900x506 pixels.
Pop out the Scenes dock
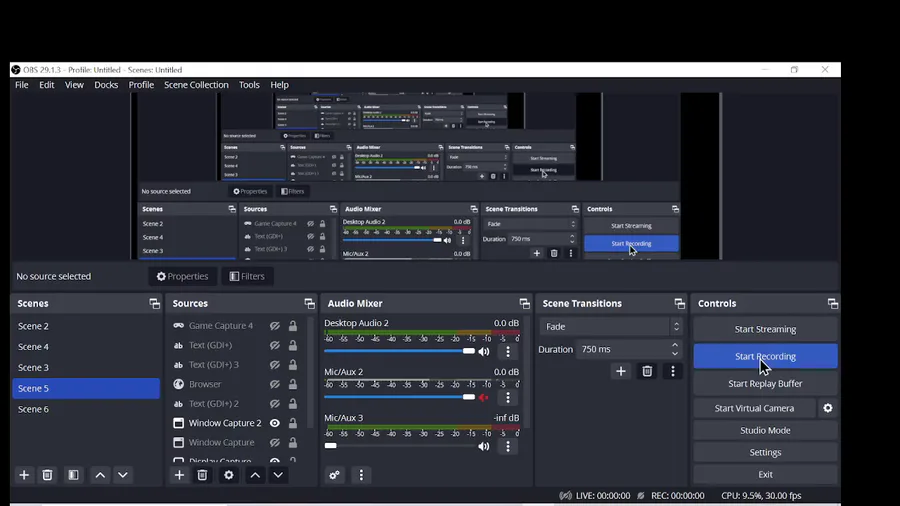coord(154,303)
